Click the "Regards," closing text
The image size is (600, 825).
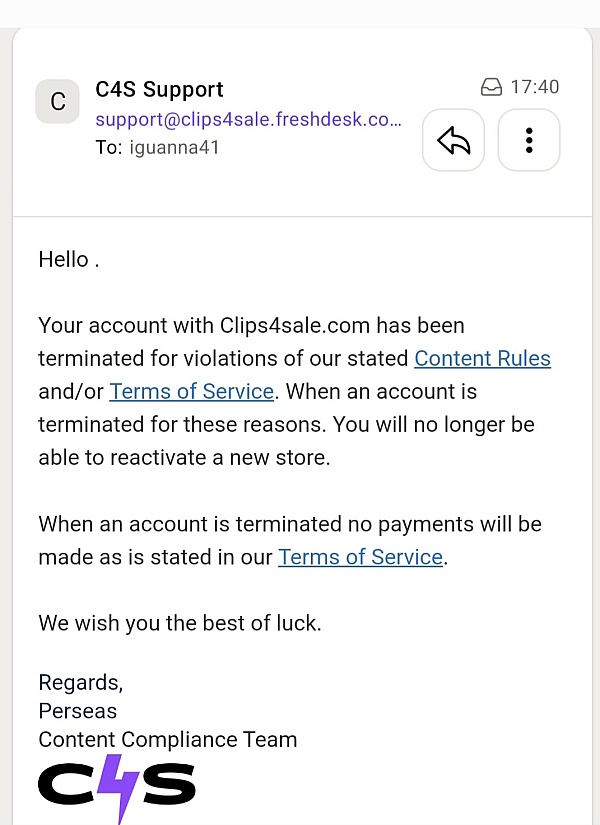(x=81, y=682)
